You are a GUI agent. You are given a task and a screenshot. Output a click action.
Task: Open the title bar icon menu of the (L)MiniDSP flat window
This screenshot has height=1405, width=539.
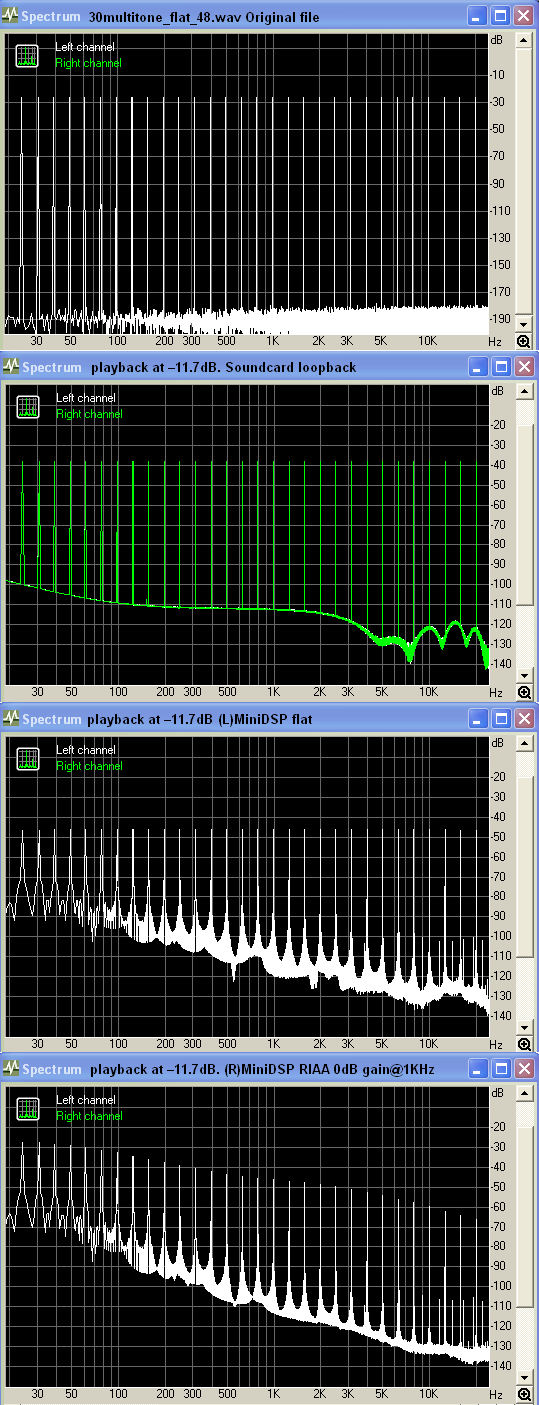point(11,718)
